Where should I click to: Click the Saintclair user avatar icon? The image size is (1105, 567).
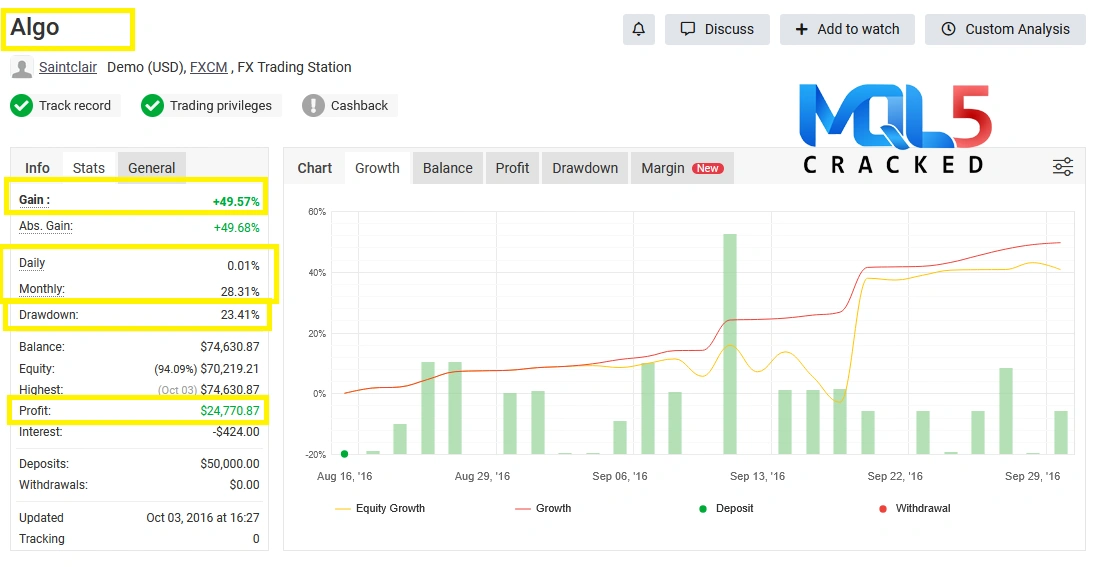pos(21,68)
